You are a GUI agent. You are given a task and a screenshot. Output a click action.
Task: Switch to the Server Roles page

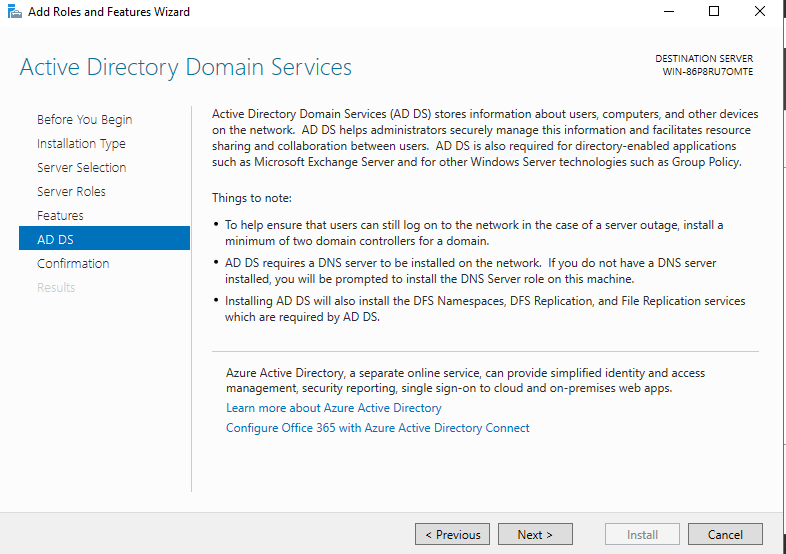tap(71, 192)
